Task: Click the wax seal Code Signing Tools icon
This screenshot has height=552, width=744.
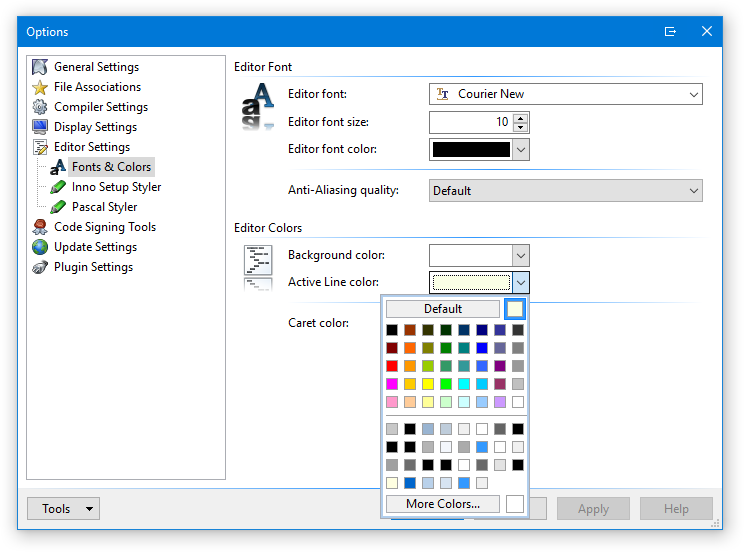Action: click(x=40, y=227)
